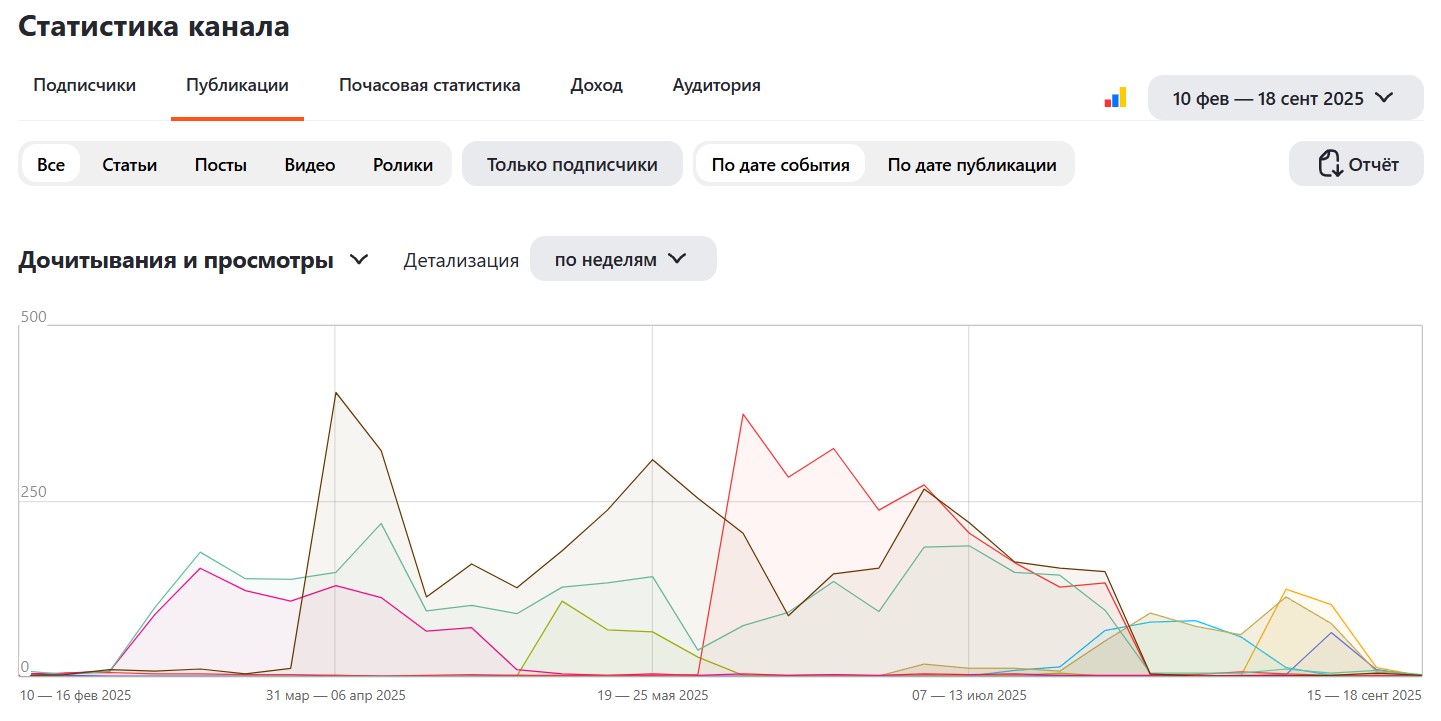Show only Видео statistics

click(x=309, y=164)
